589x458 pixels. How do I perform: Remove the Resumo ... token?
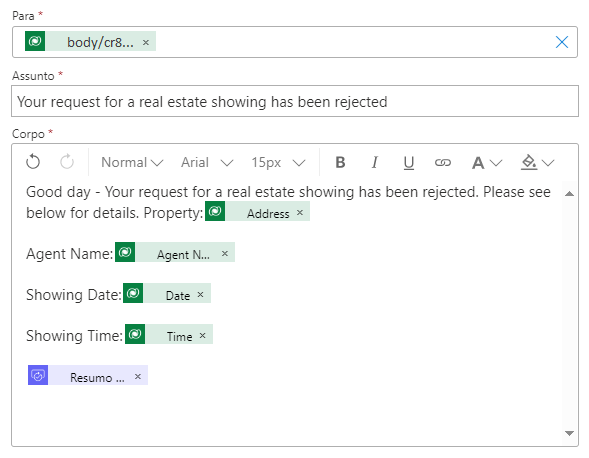click(138, 376)
